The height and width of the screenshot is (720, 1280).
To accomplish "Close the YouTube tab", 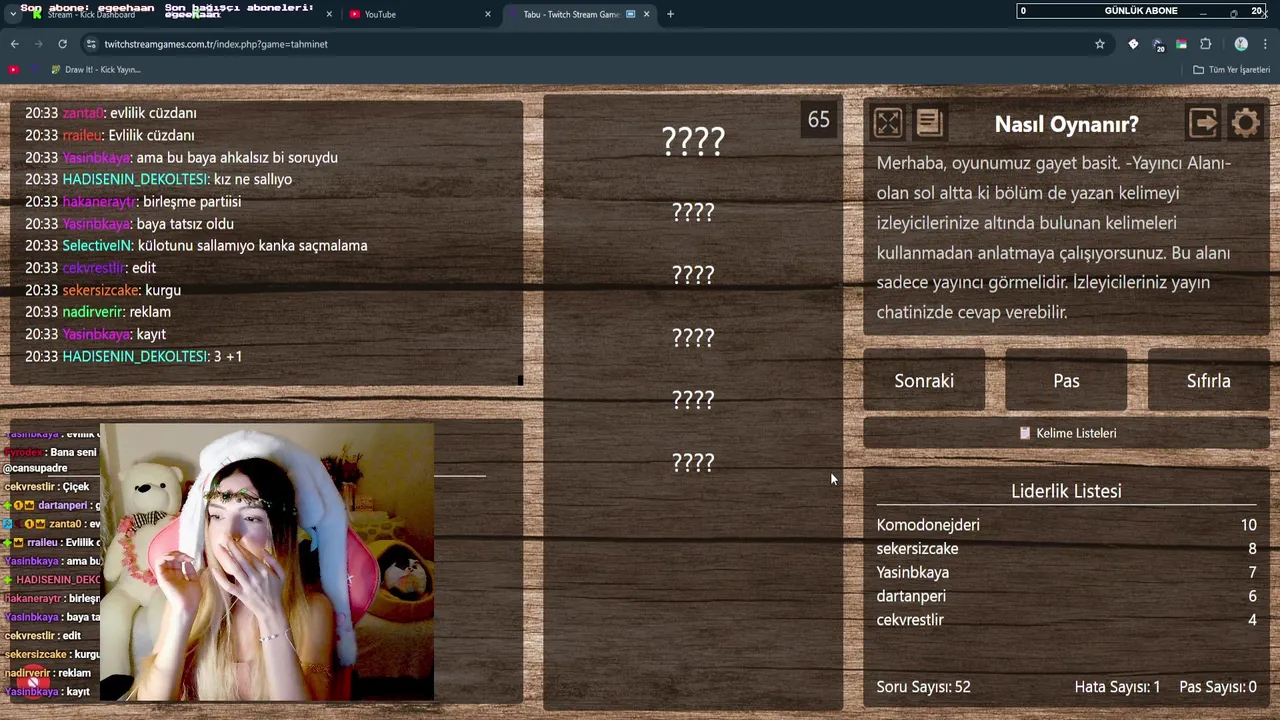I will tap(488, 14).
